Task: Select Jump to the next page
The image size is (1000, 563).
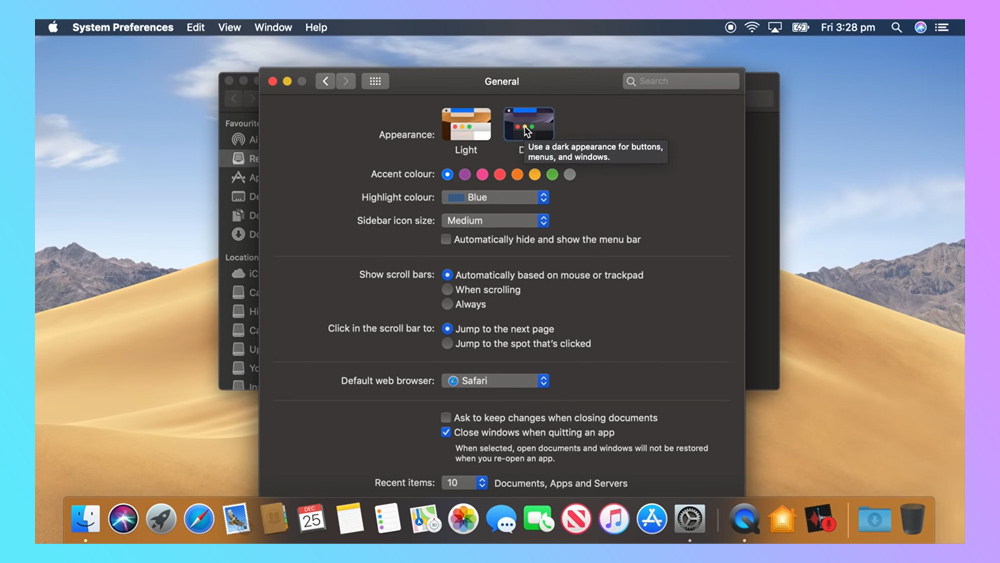Action: 447,329
